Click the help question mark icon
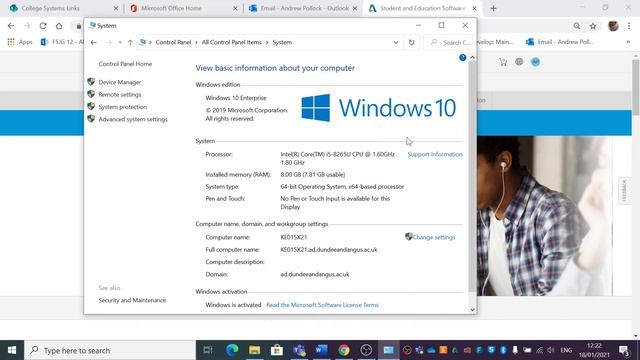 point(462,58)
